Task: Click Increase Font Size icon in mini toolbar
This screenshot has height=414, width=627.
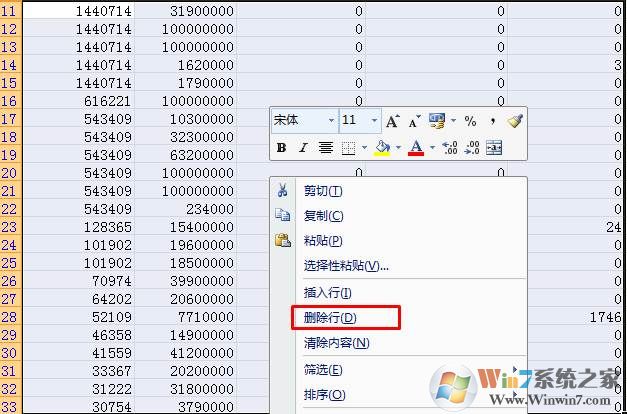Action: 392,121
